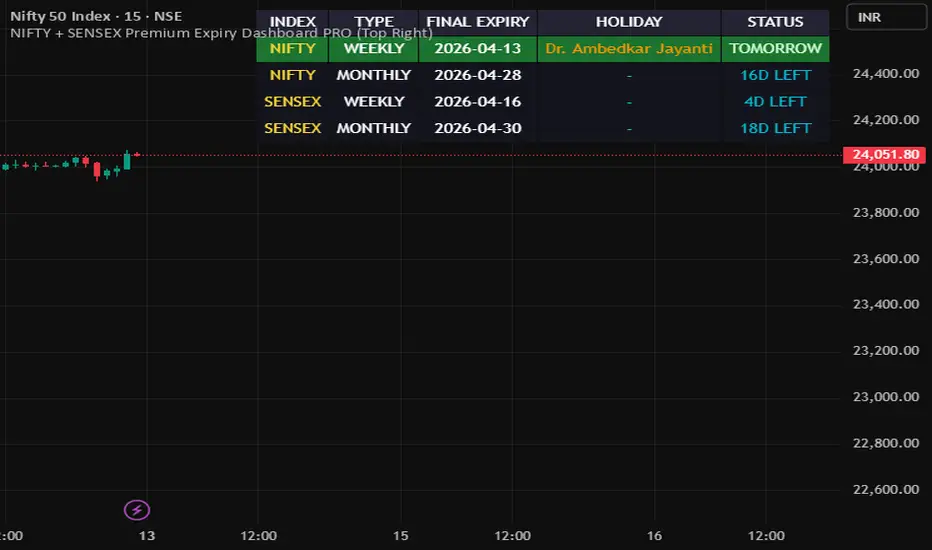Viewport: 932px width, 550px height.
Task: Click the TYPE column header
Action: pos(374,22)
